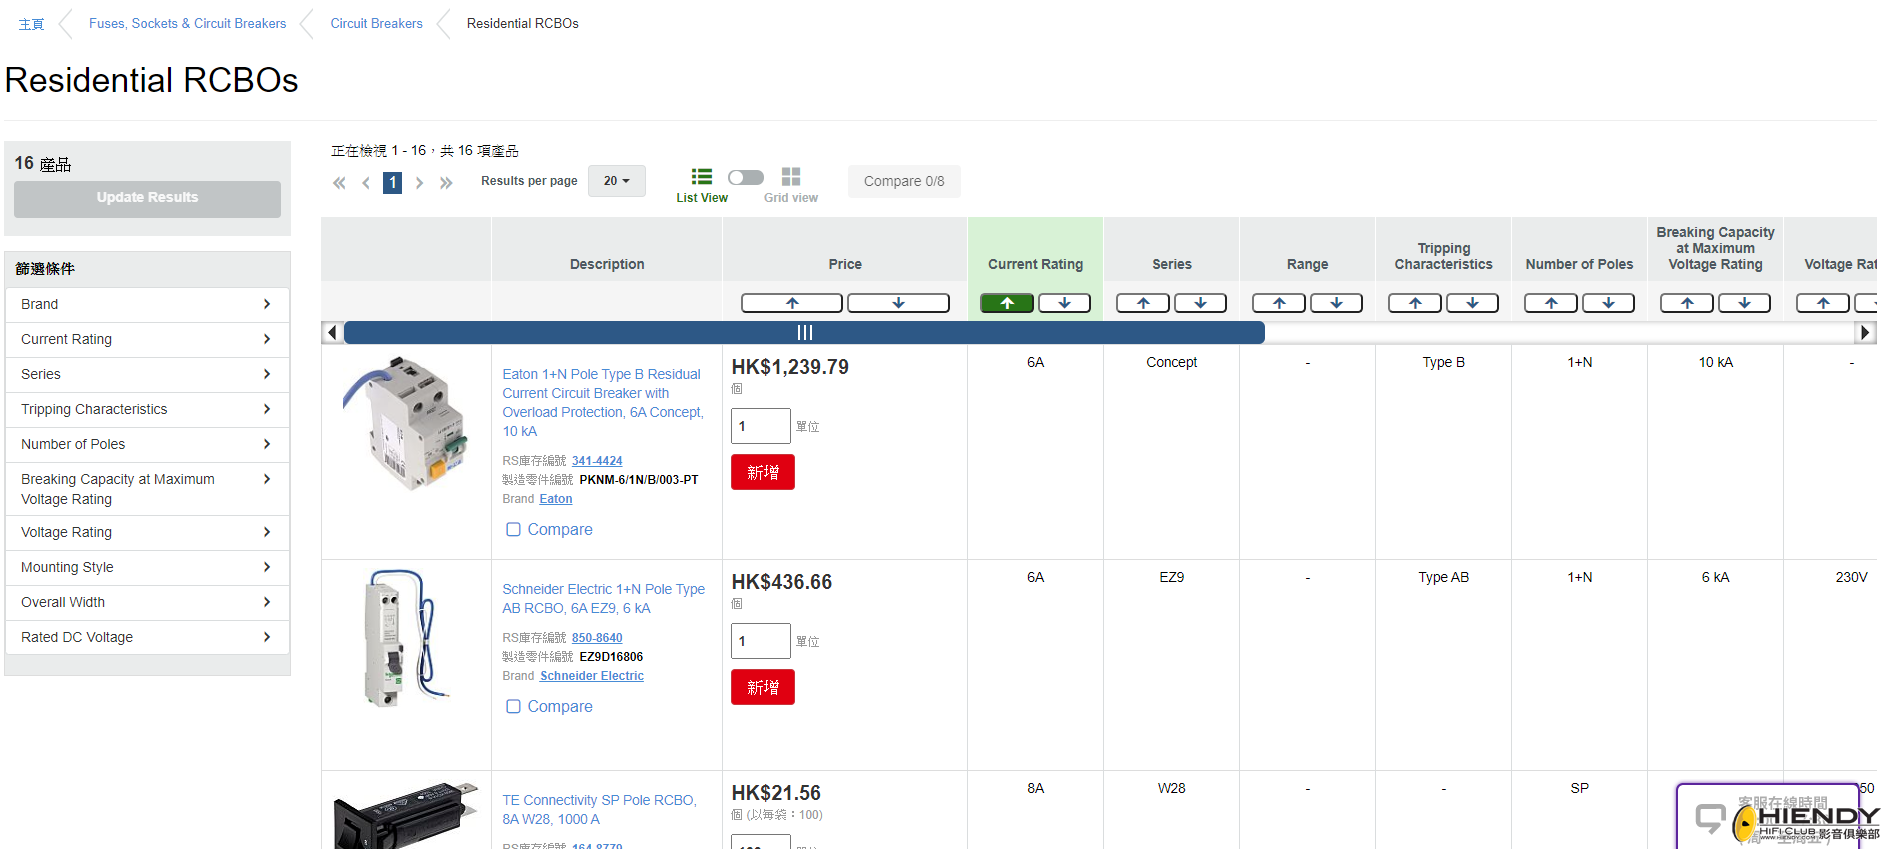The height and width of the screenshot is (849, 1886).
Task: Add Eaton RCBO to basket
Action: (763, 472)
